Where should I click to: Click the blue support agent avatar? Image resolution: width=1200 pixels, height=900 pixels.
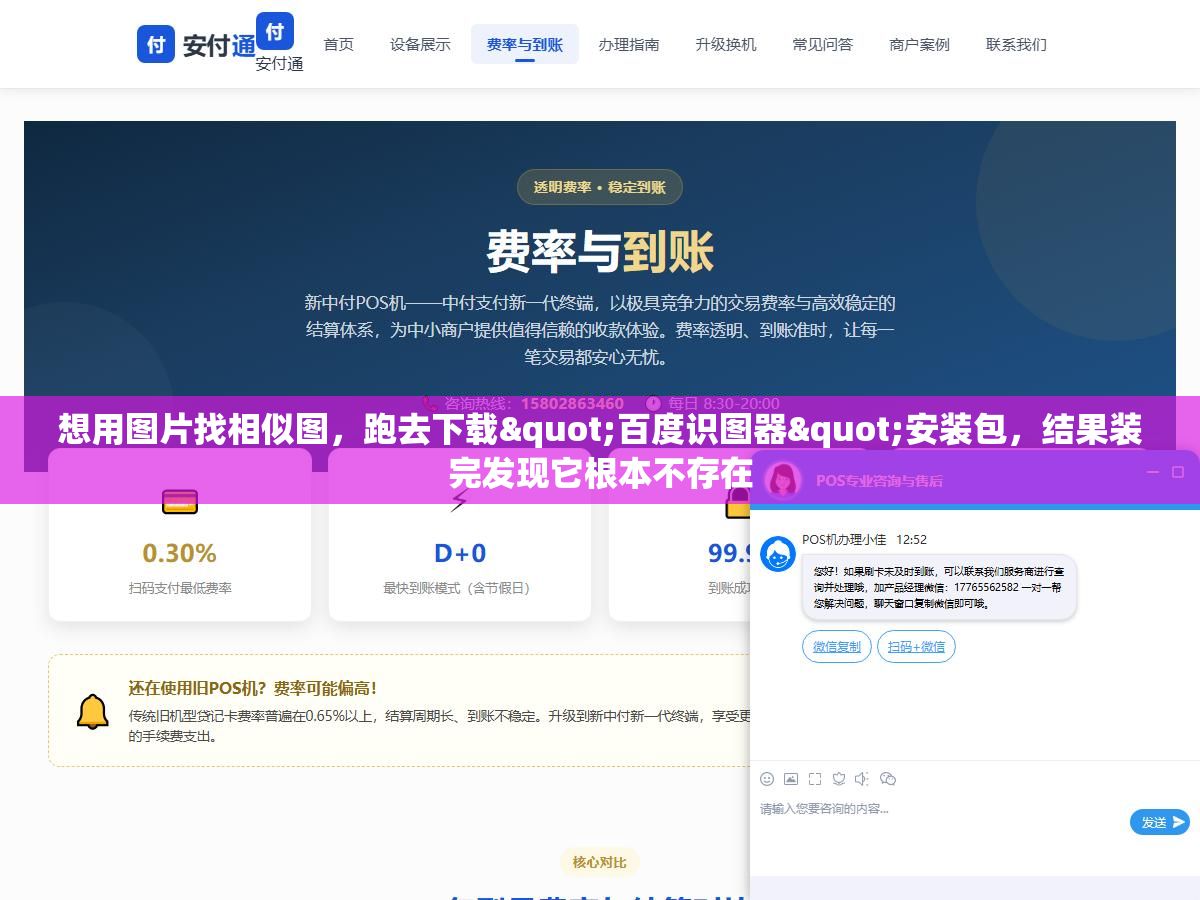point(778,554)
